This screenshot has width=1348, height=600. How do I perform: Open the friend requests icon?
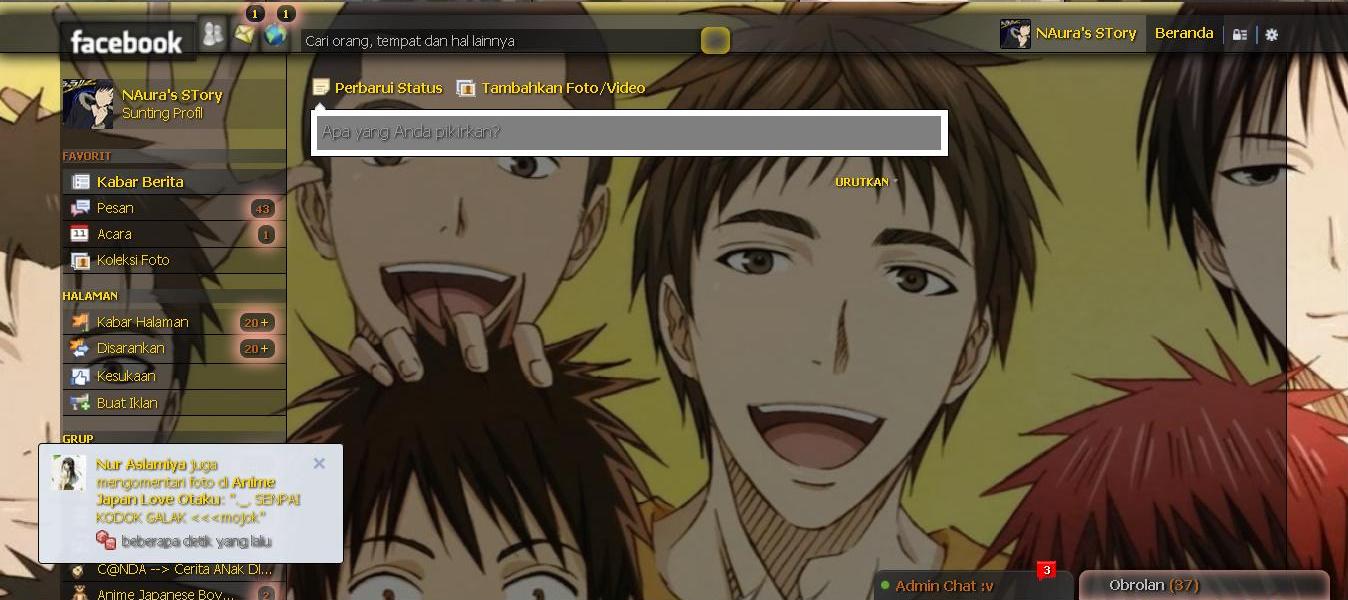[x=212, y=34]
